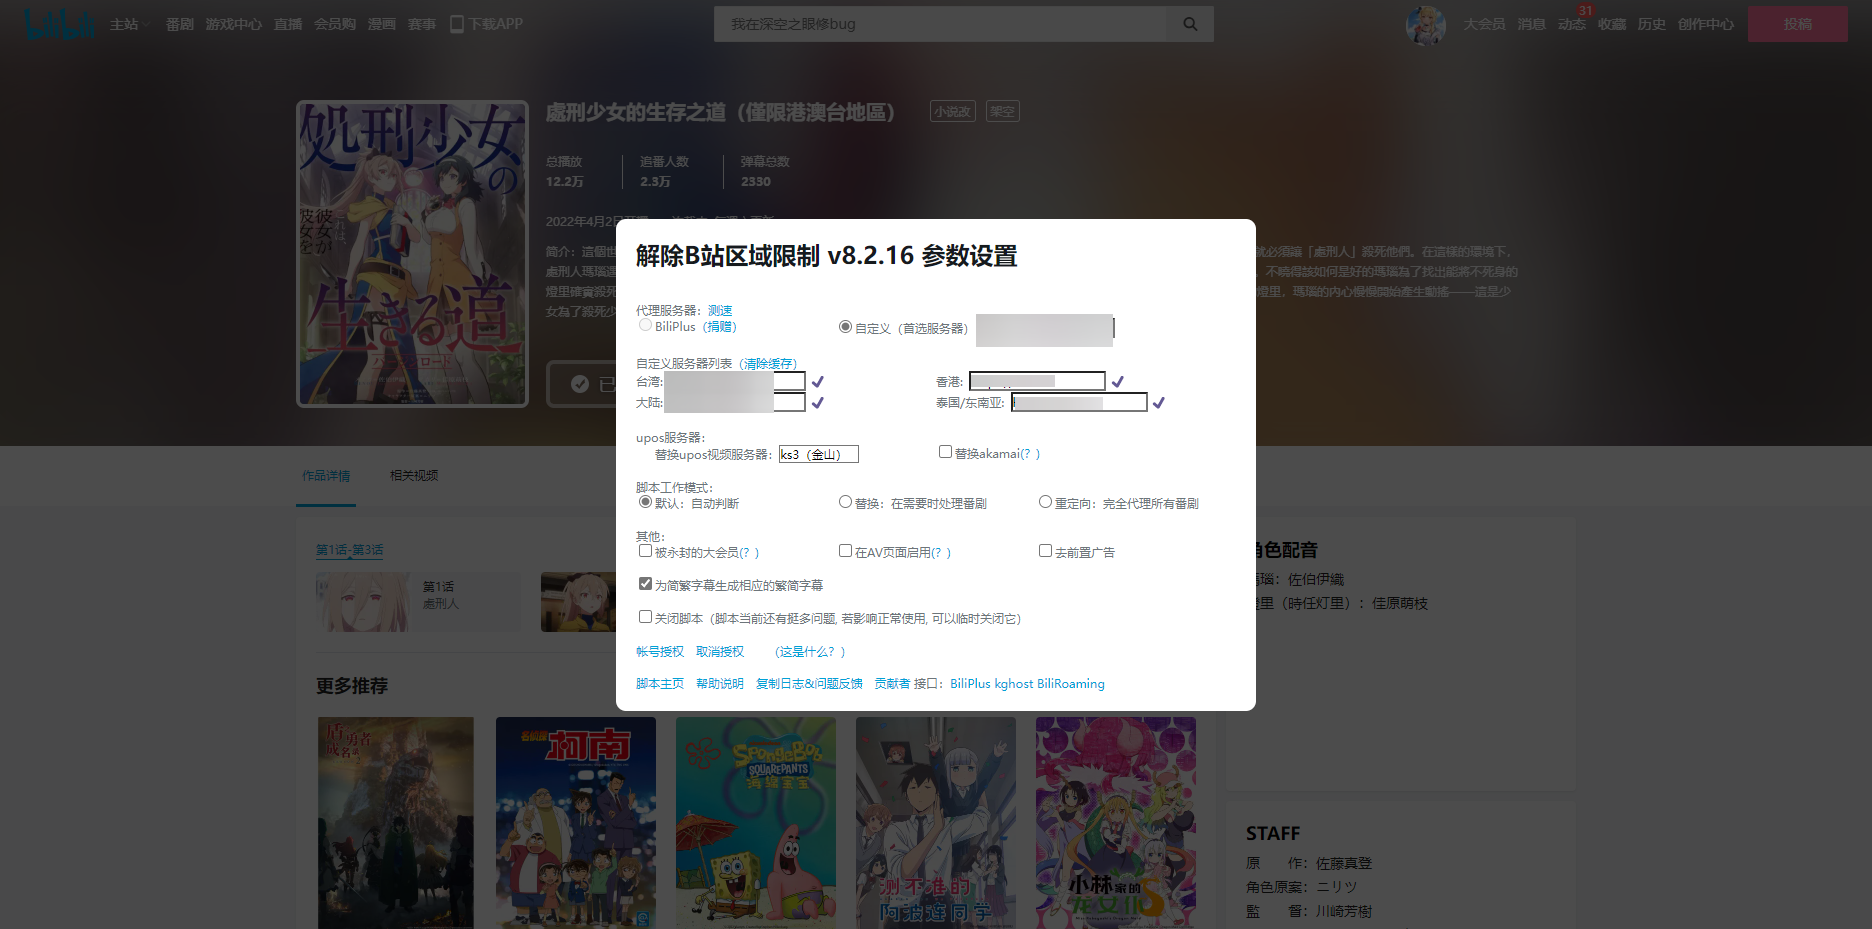The height and width of the screenshot is (929, 1872).
Task: Click the search magnifier icon
Action: [1190, 24]
